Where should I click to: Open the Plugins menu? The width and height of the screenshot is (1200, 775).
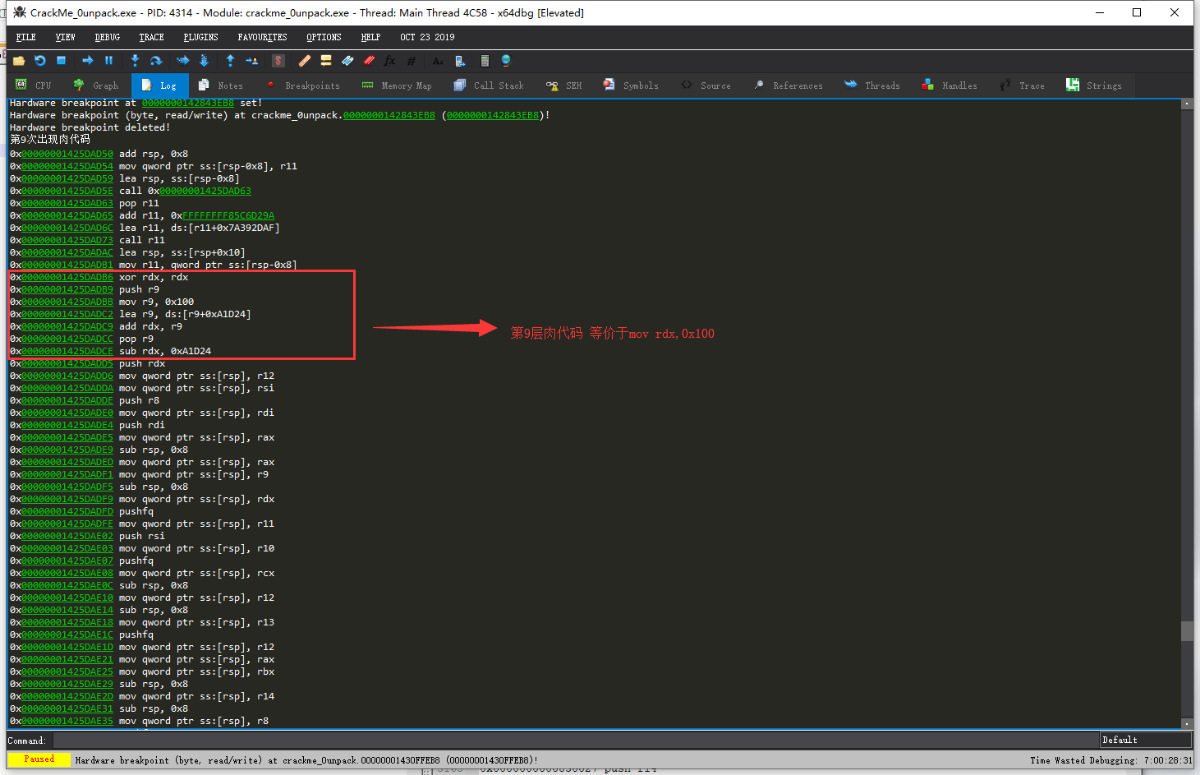coord(201,37)
